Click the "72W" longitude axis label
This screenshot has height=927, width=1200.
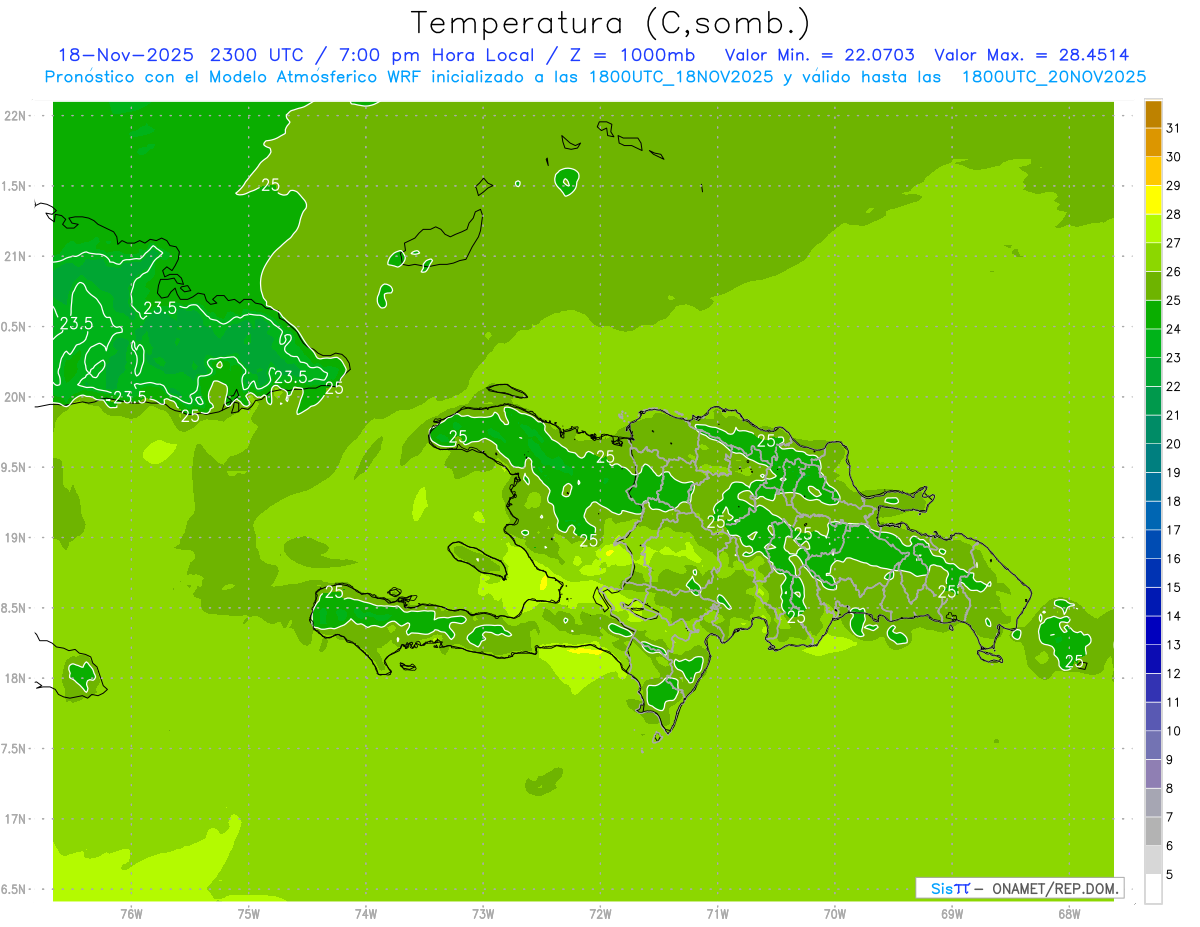click(x=600, y=914)
